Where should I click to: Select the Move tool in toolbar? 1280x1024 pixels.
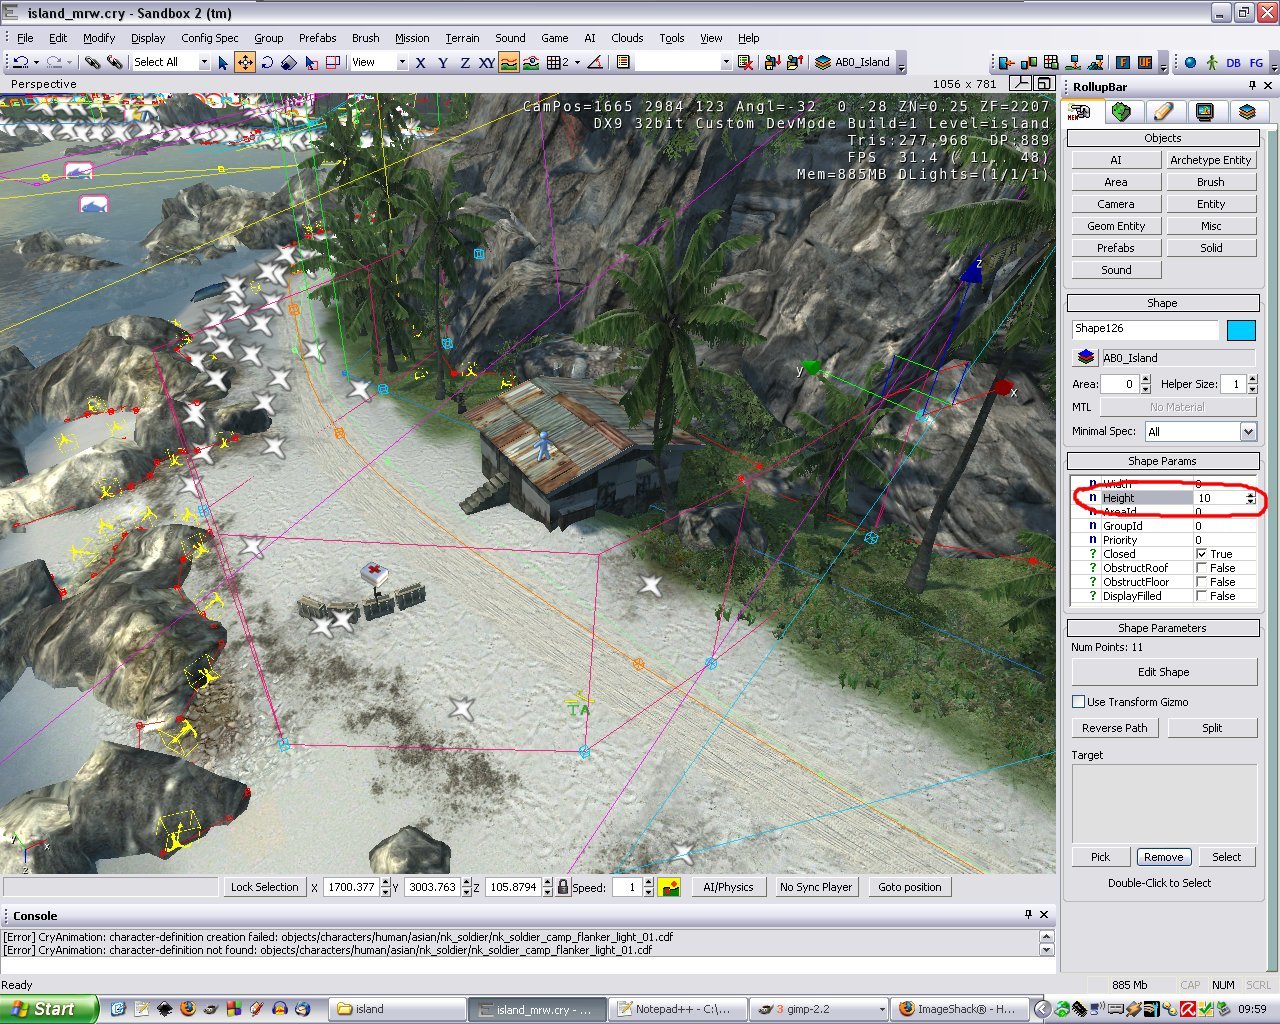[x=245, y=62]
